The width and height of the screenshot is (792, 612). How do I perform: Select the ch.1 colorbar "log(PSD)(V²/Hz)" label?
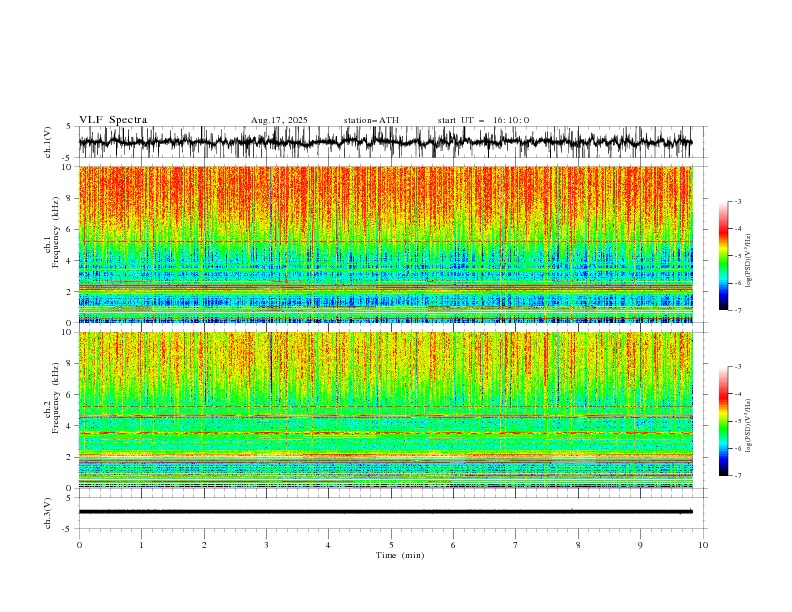[748, 261]
